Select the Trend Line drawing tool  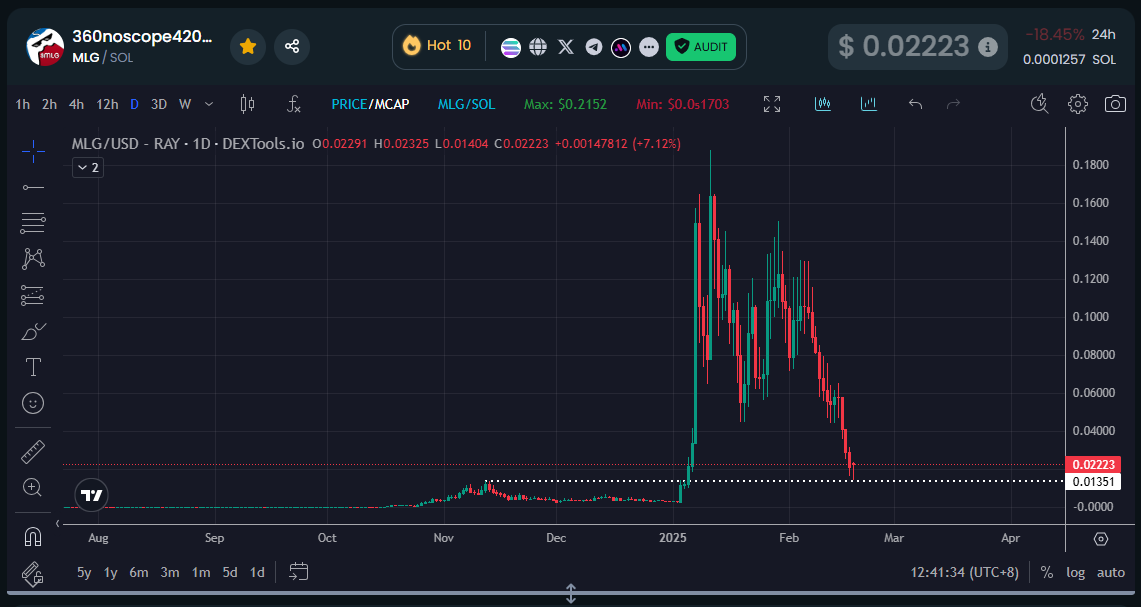point(33,186)
